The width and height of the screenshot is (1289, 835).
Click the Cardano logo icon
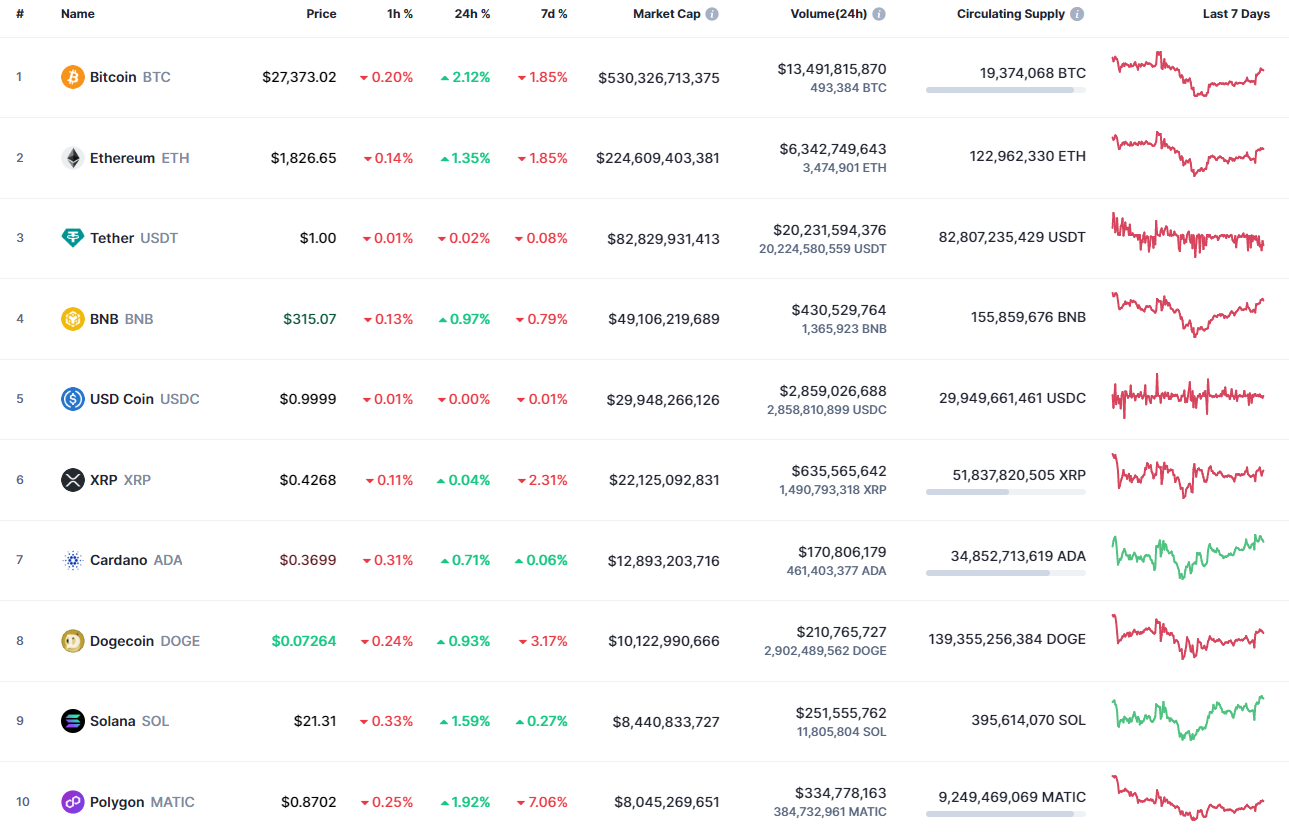point(70,560)
